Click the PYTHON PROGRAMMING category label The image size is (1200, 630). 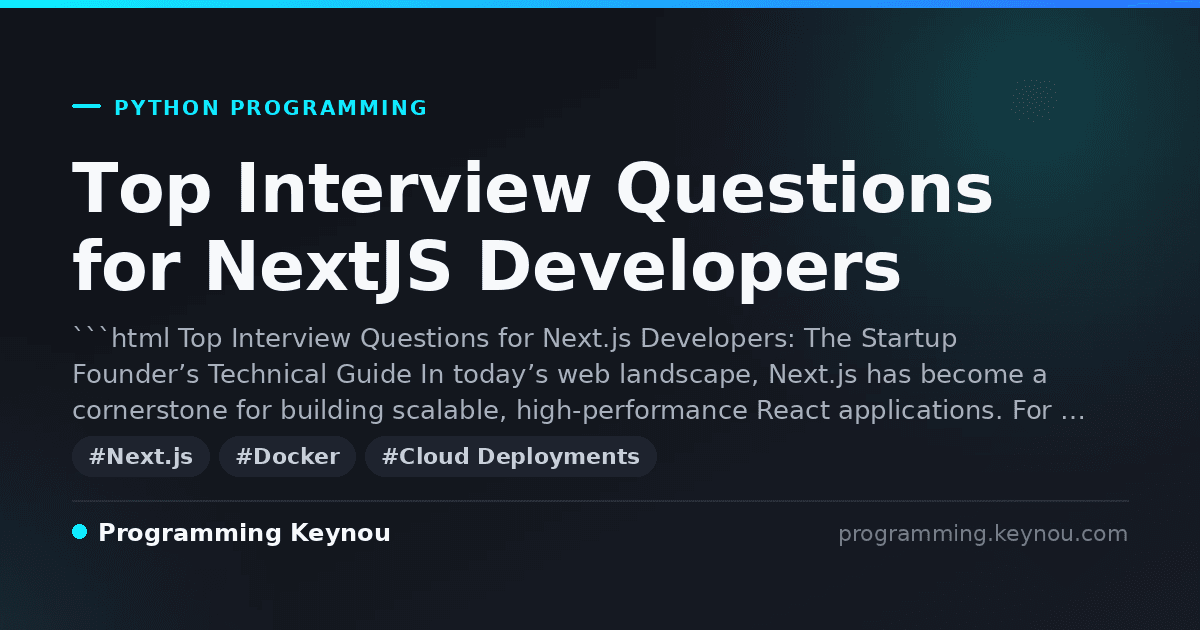coord(271,108)
